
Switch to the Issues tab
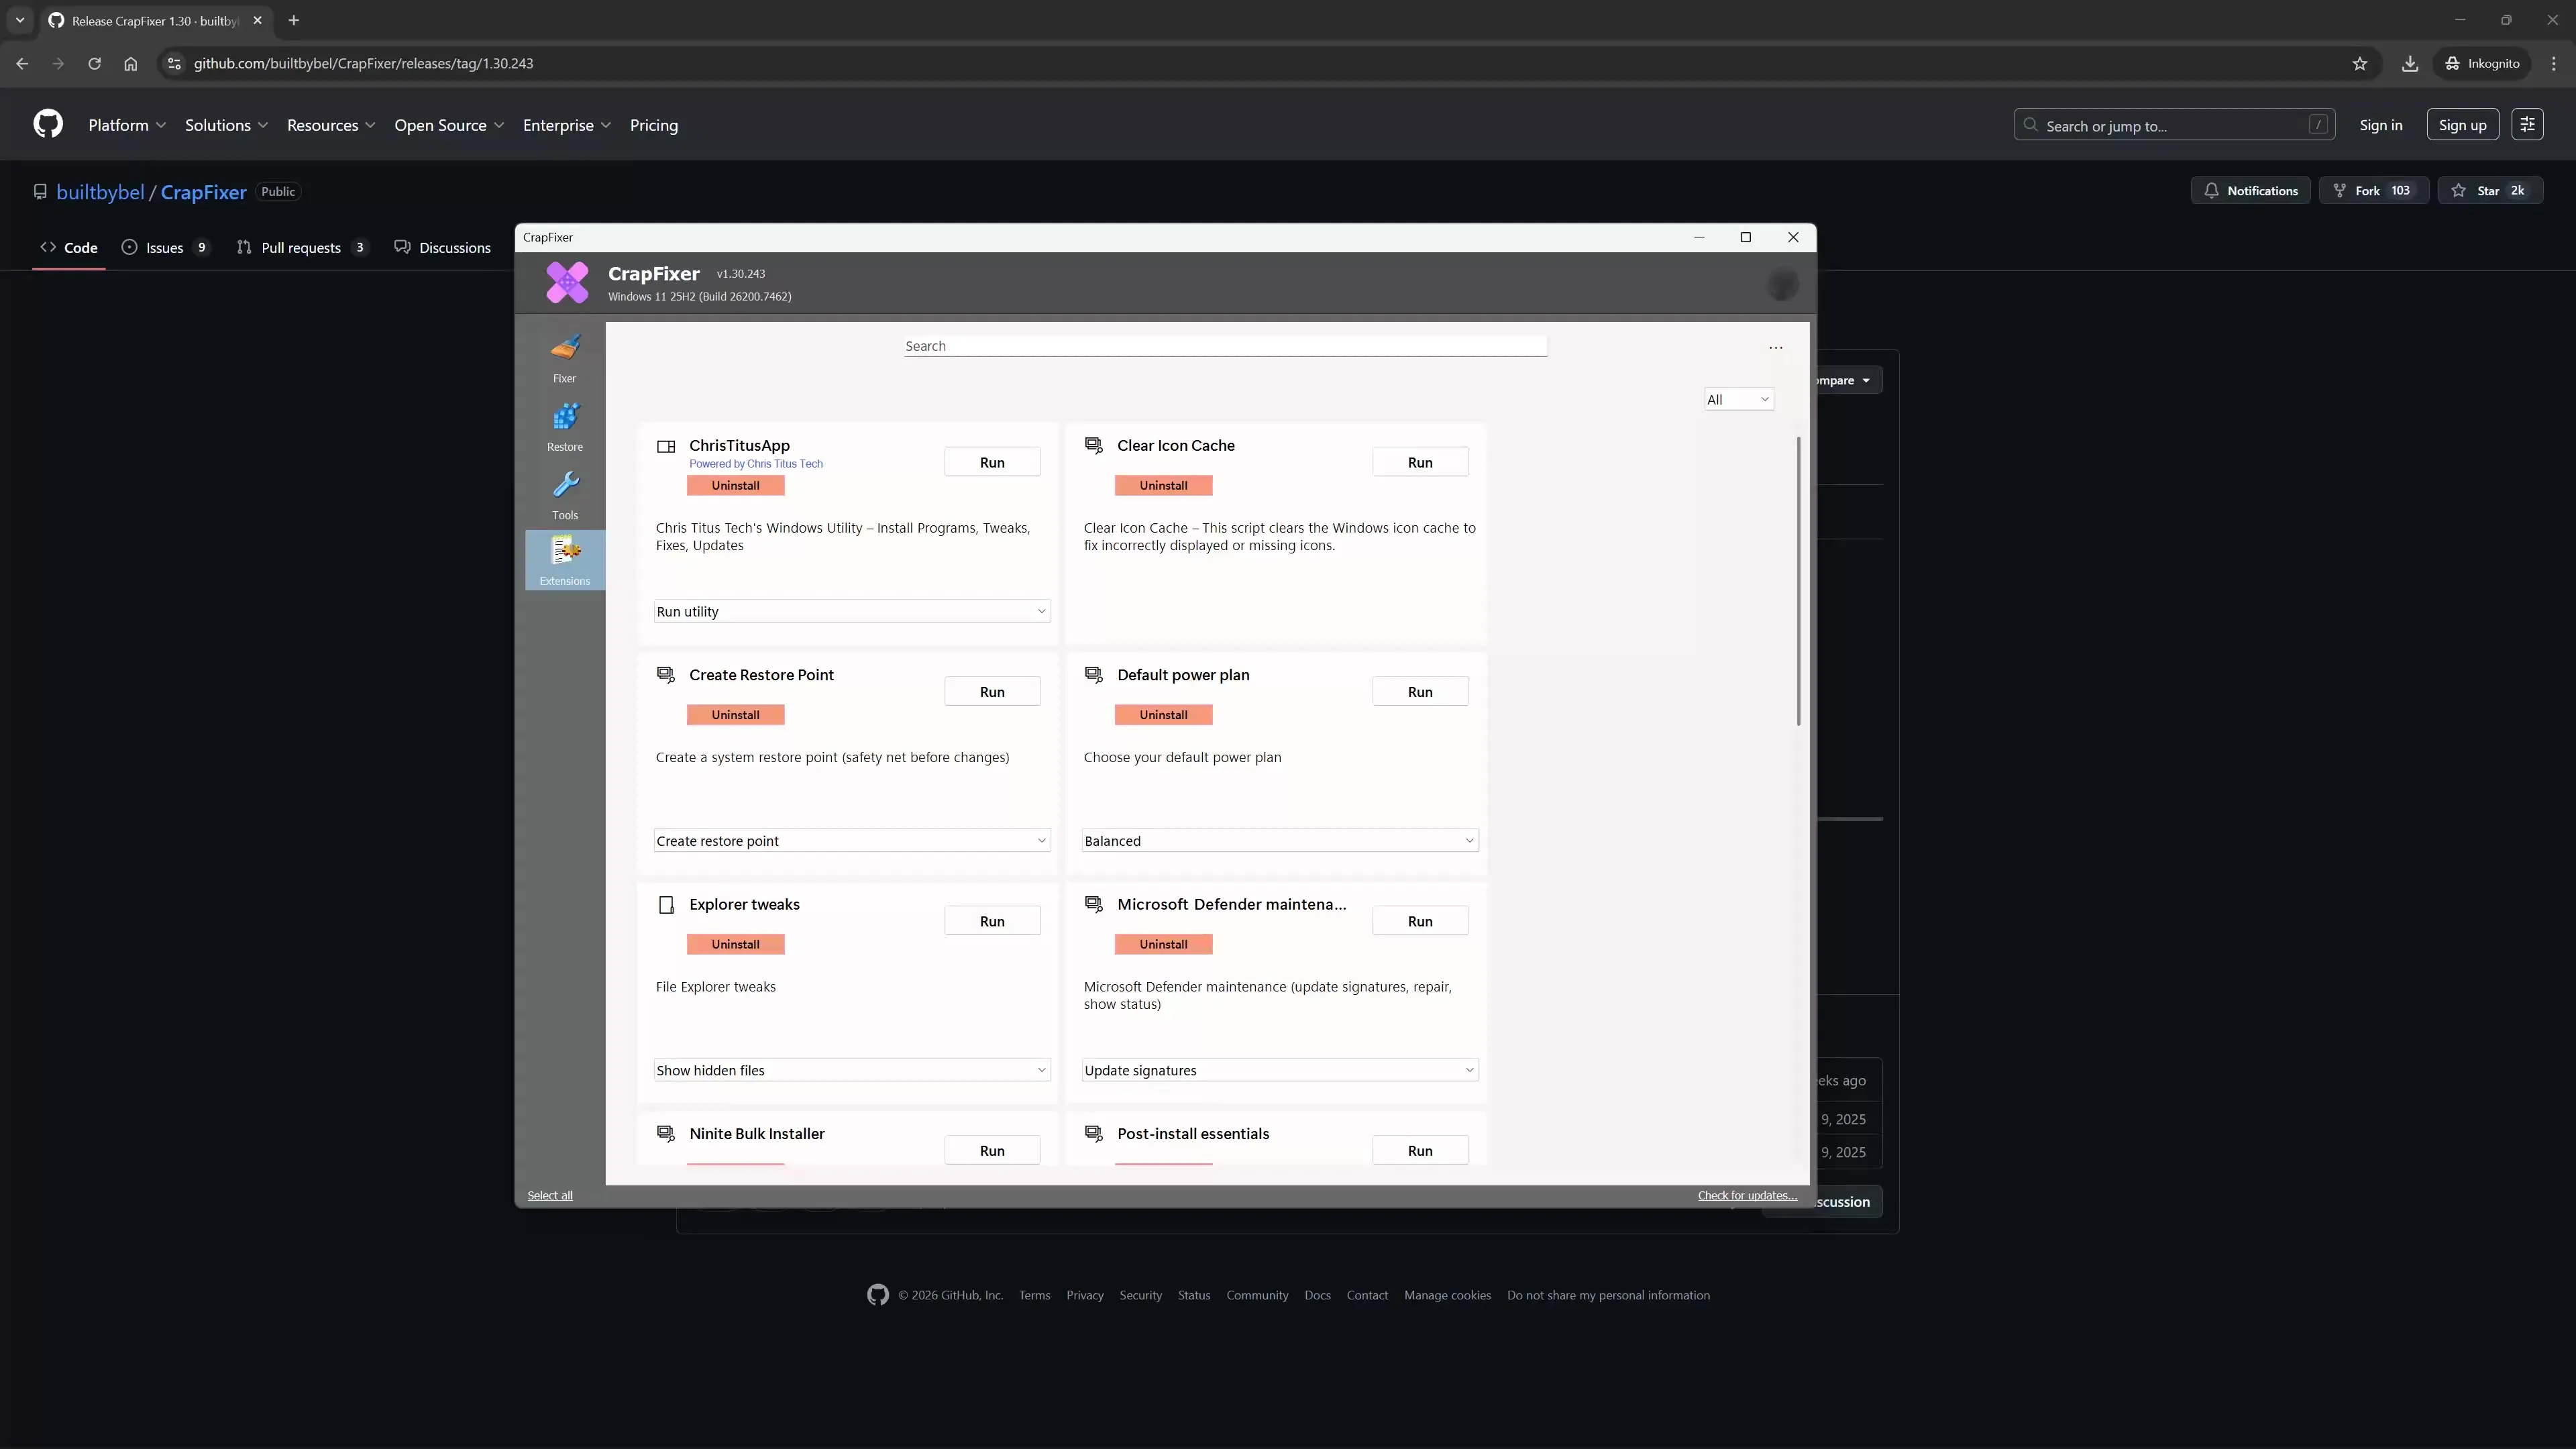coord(164,247)
